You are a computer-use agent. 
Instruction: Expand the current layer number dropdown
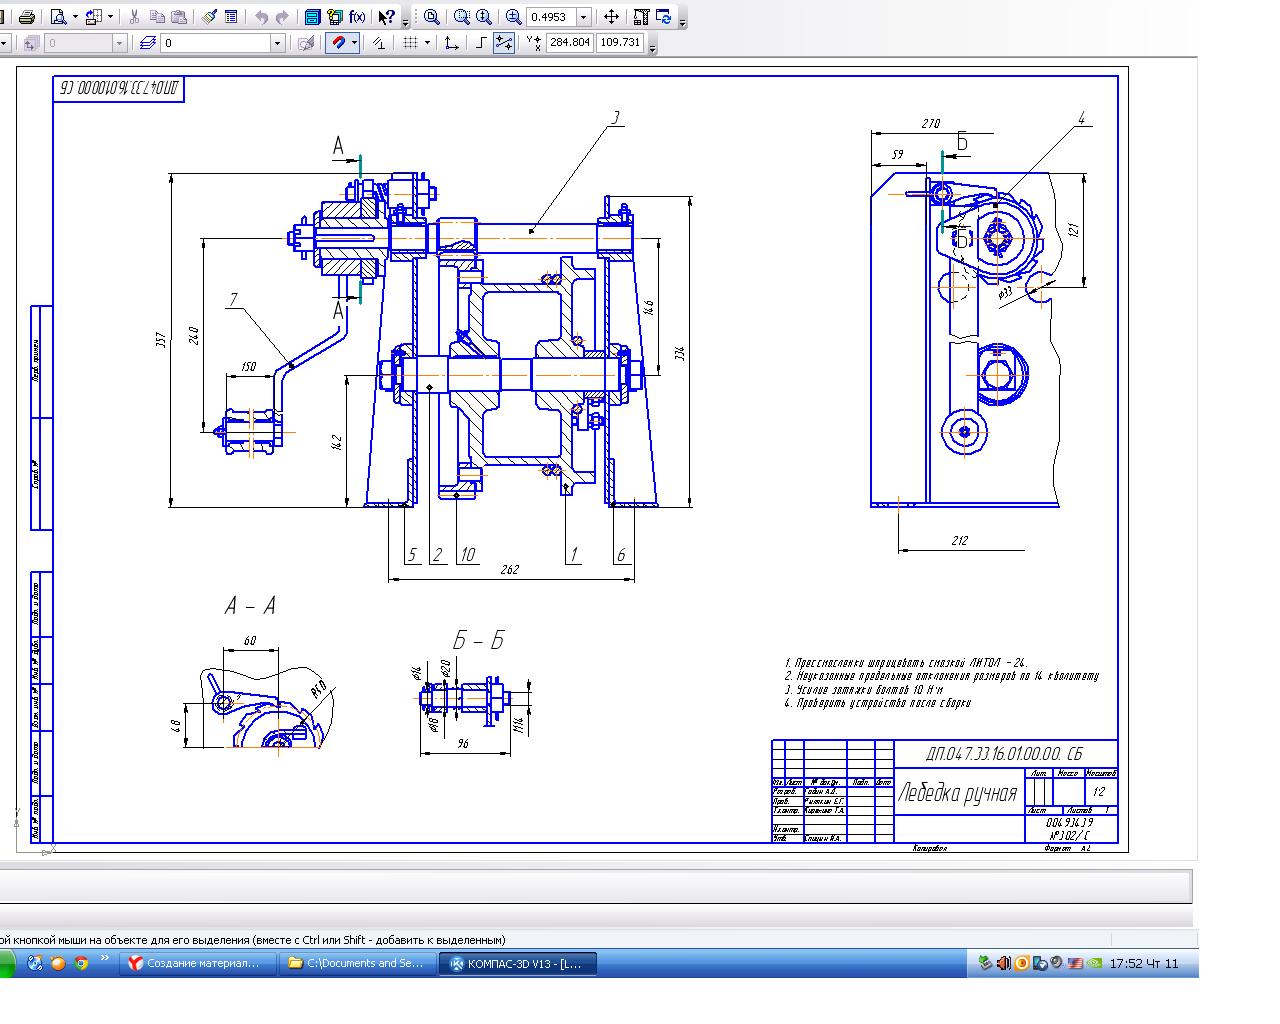tap(277, 43)
